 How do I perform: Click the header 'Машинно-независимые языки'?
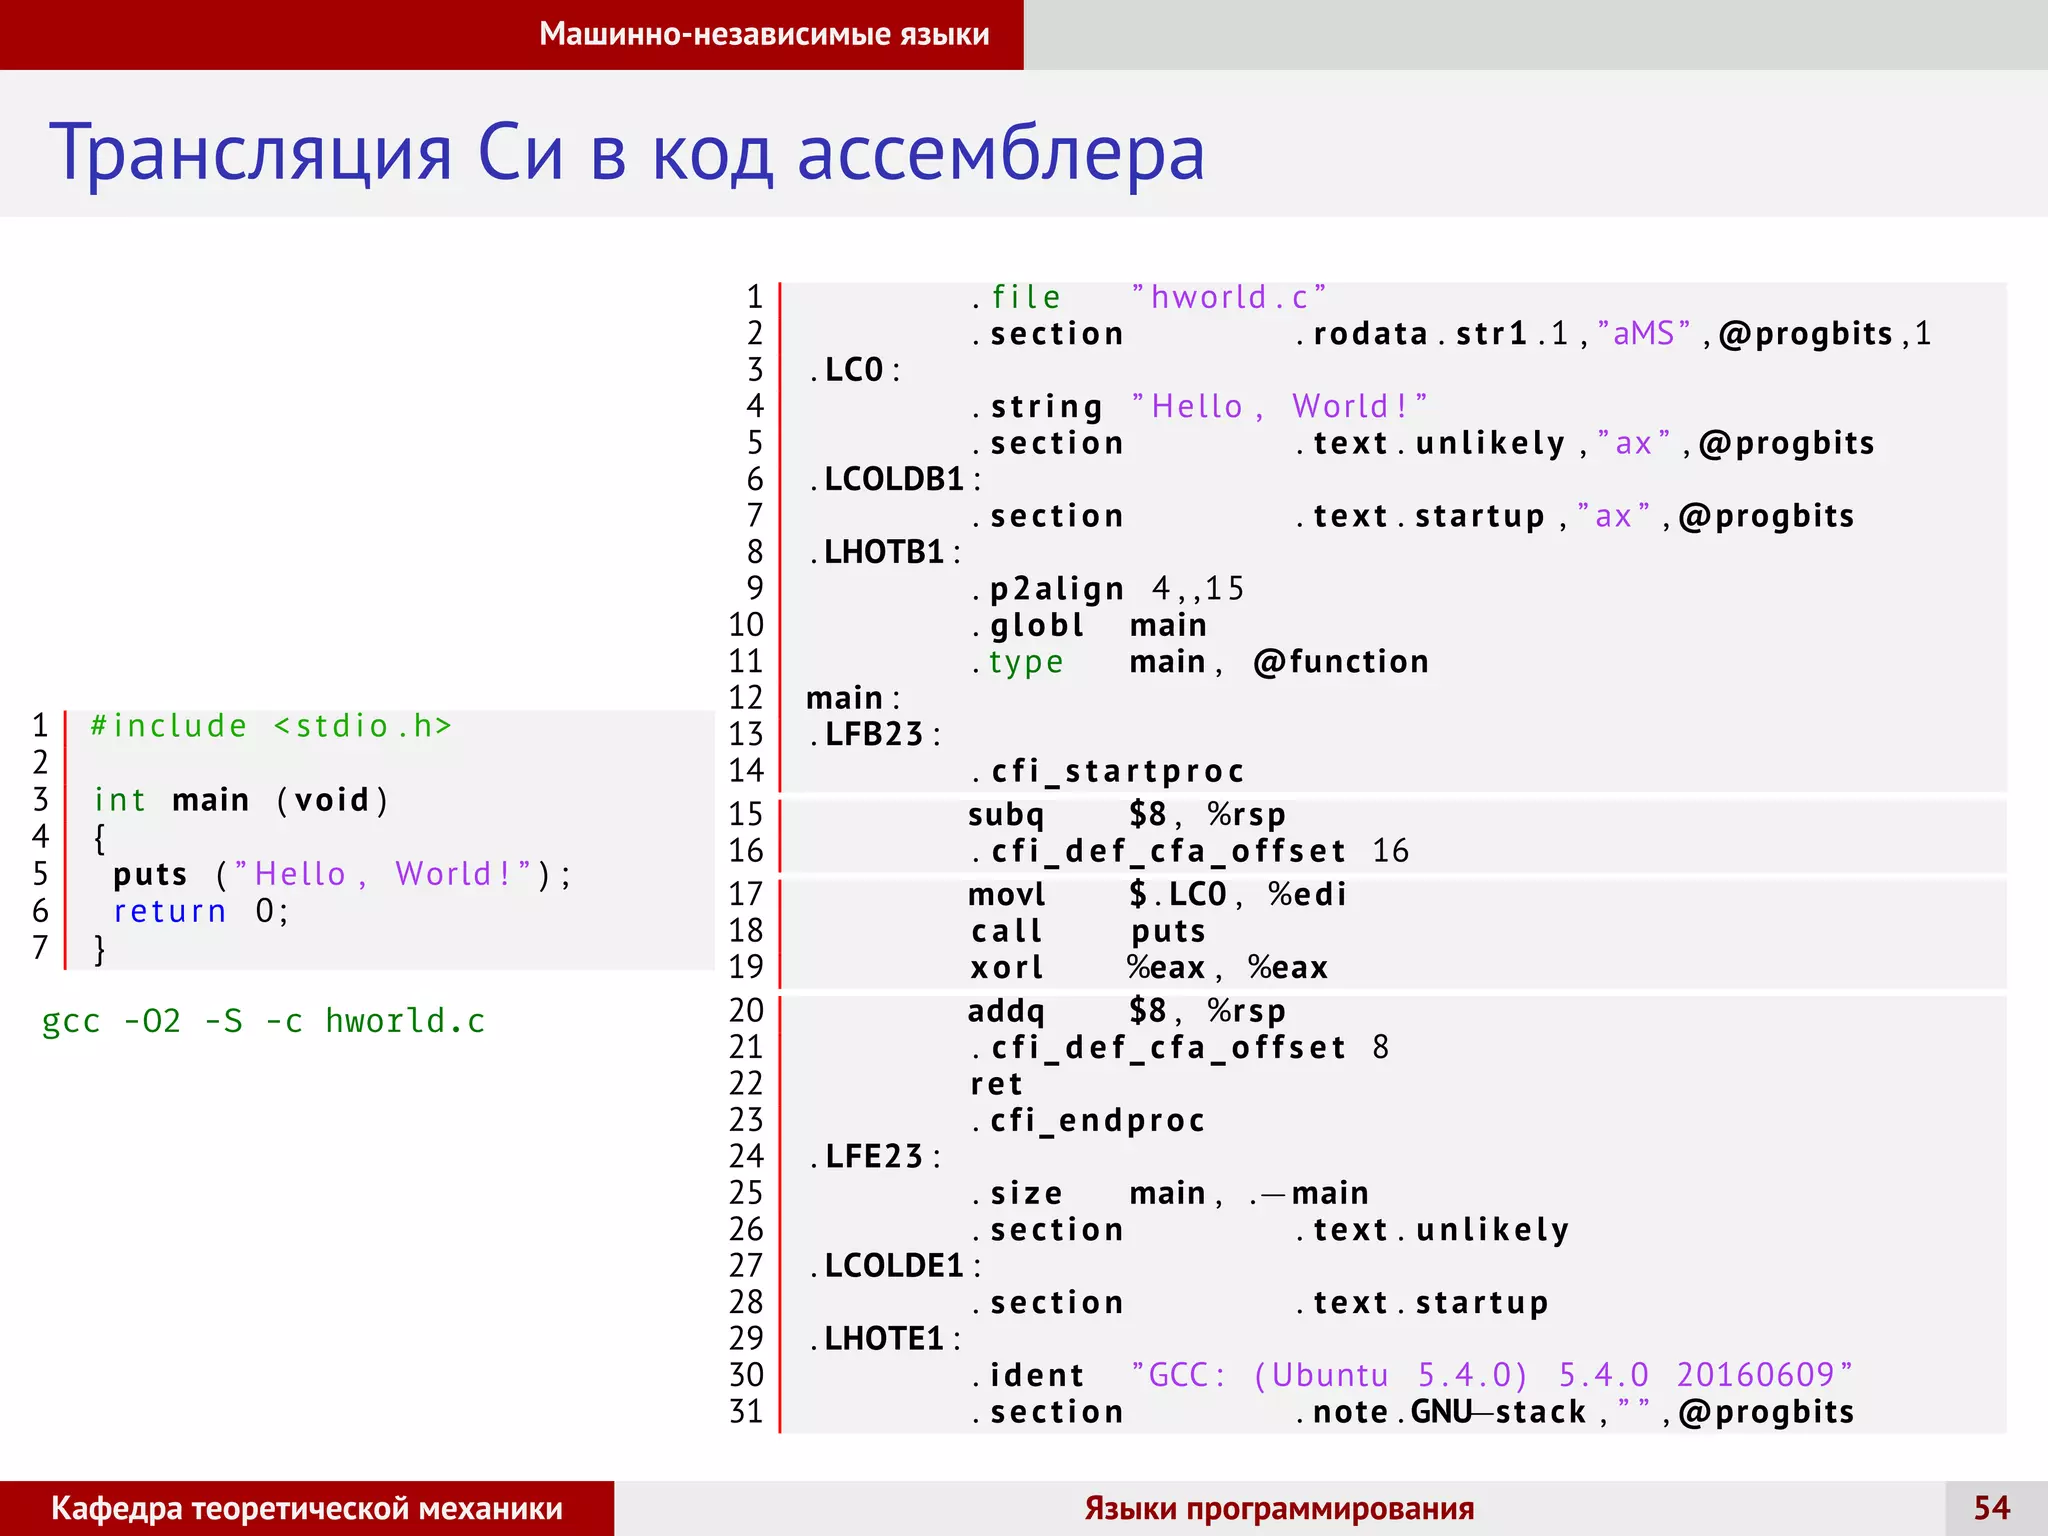coord(764,35)
